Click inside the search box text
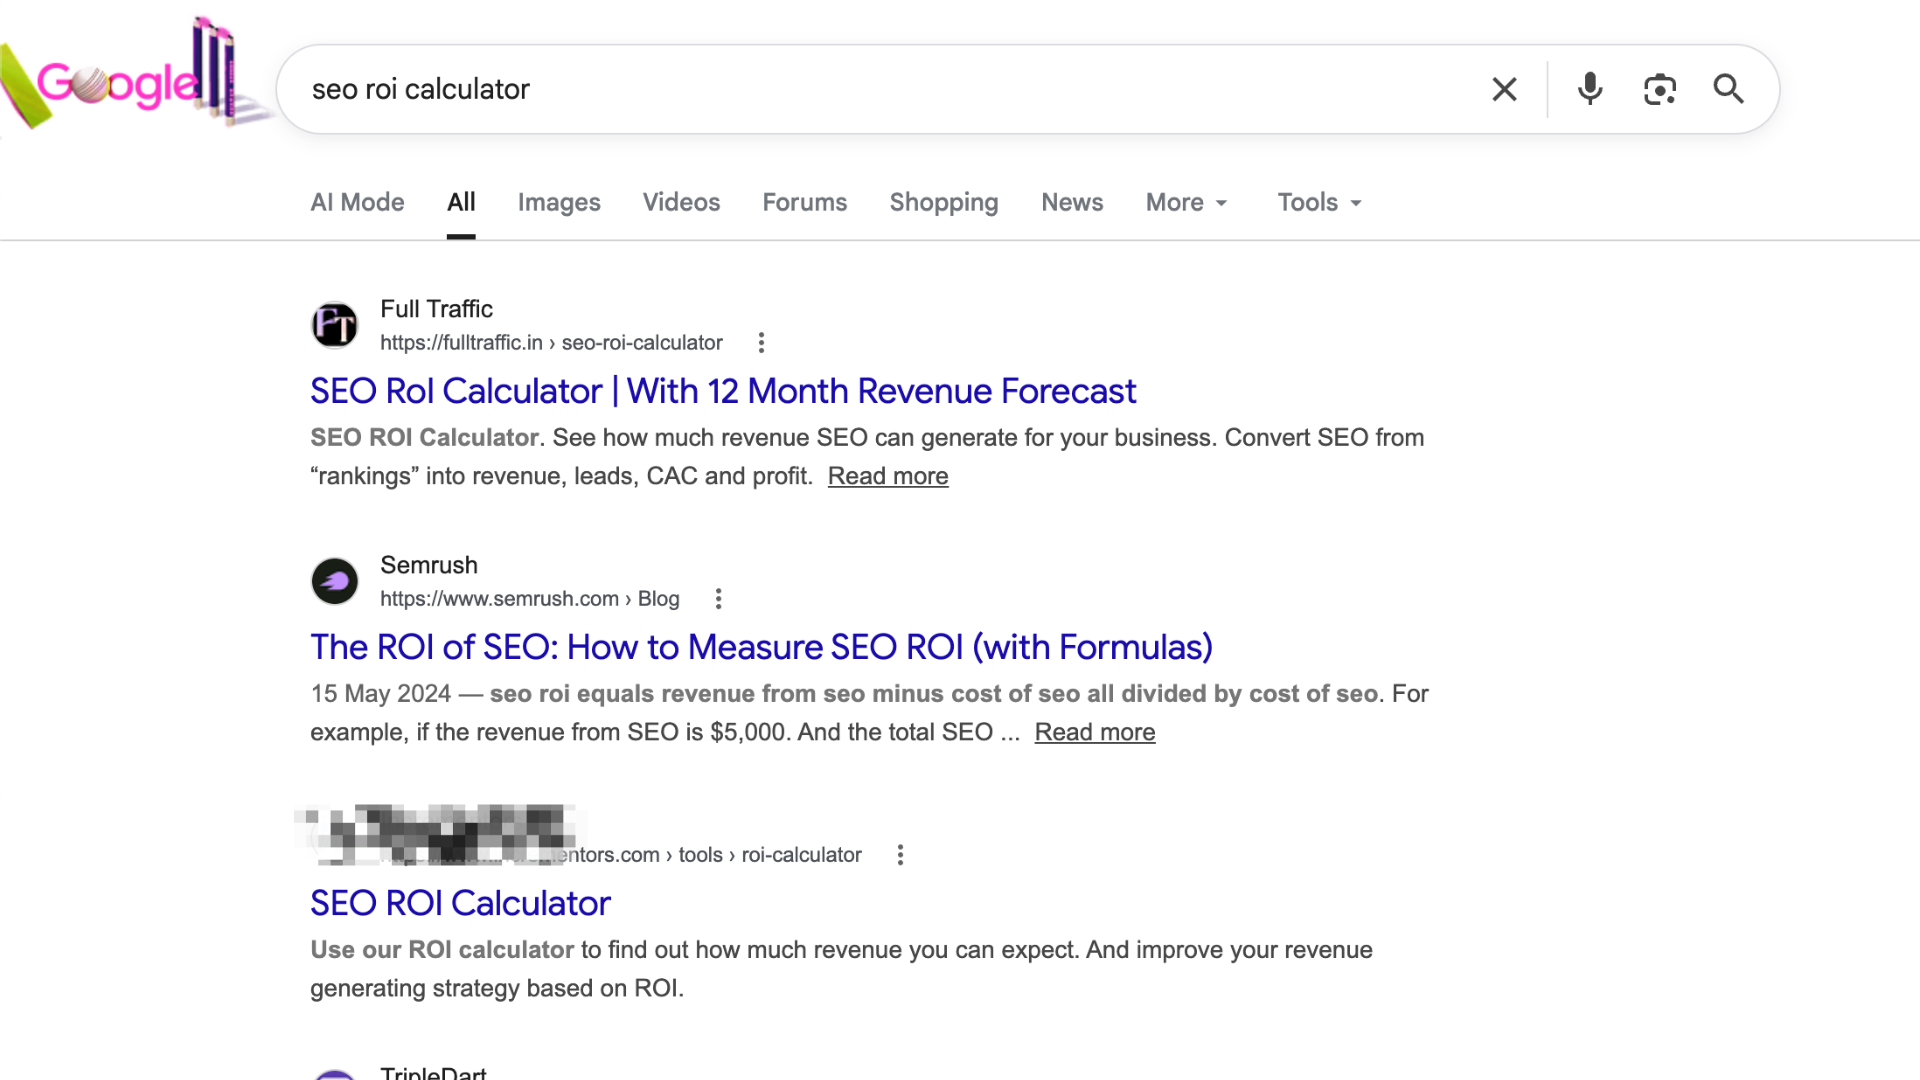The image size is (1920, 1080). 421,89
